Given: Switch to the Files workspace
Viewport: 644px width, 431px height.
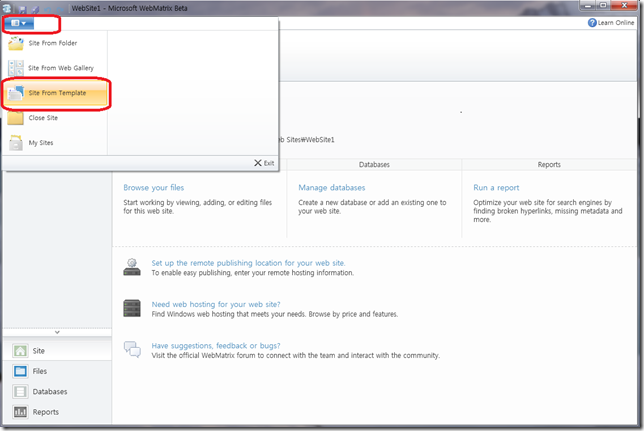Looking at the screenshot, I should [57, 371].
